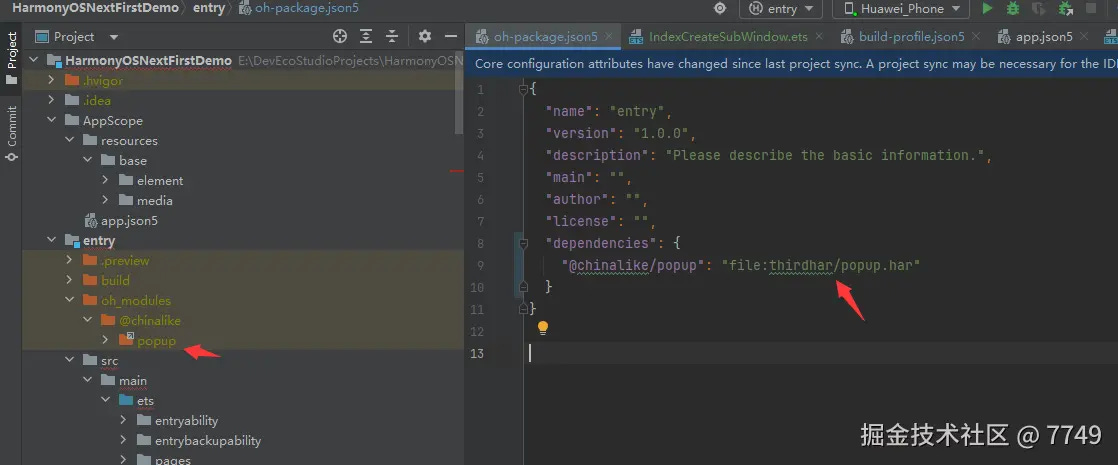Image resolution: width=1118 pixels, height=465 pixels.
Task: Collapse the @chinalike folder
Action: click(87, 320)
